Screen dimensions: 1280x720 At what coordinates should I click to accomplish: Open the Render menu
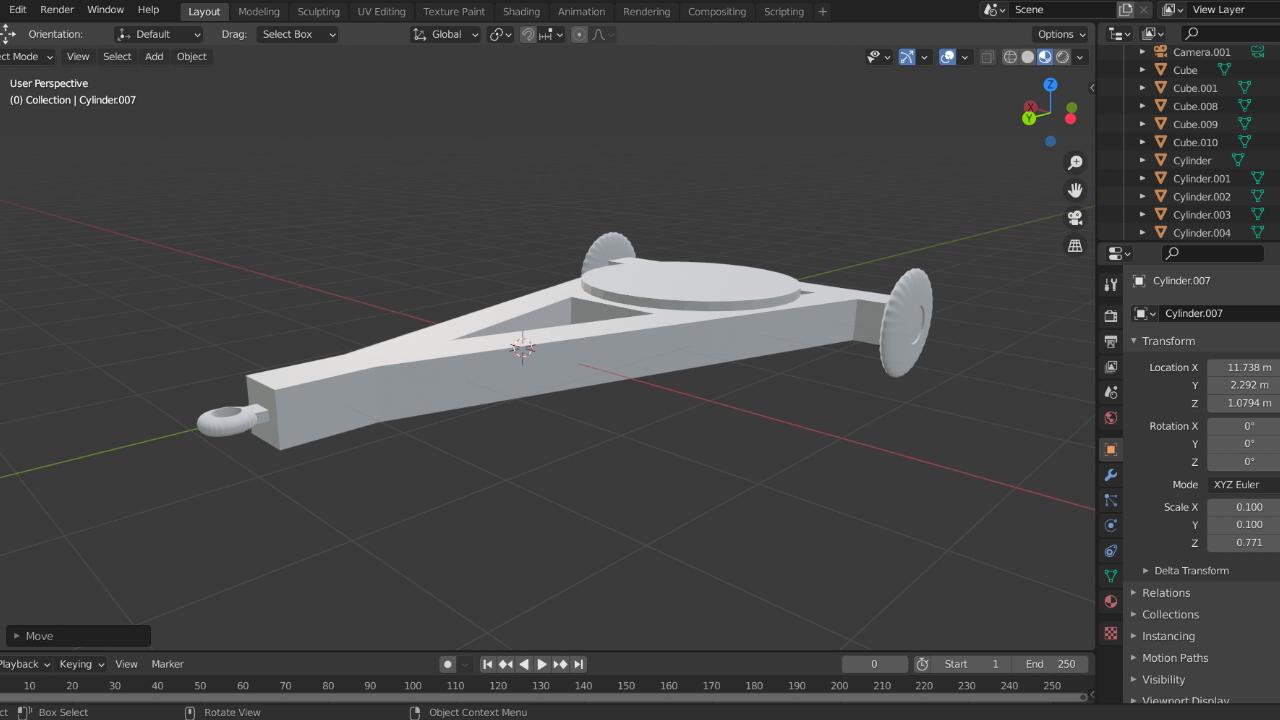pos(57,9)
